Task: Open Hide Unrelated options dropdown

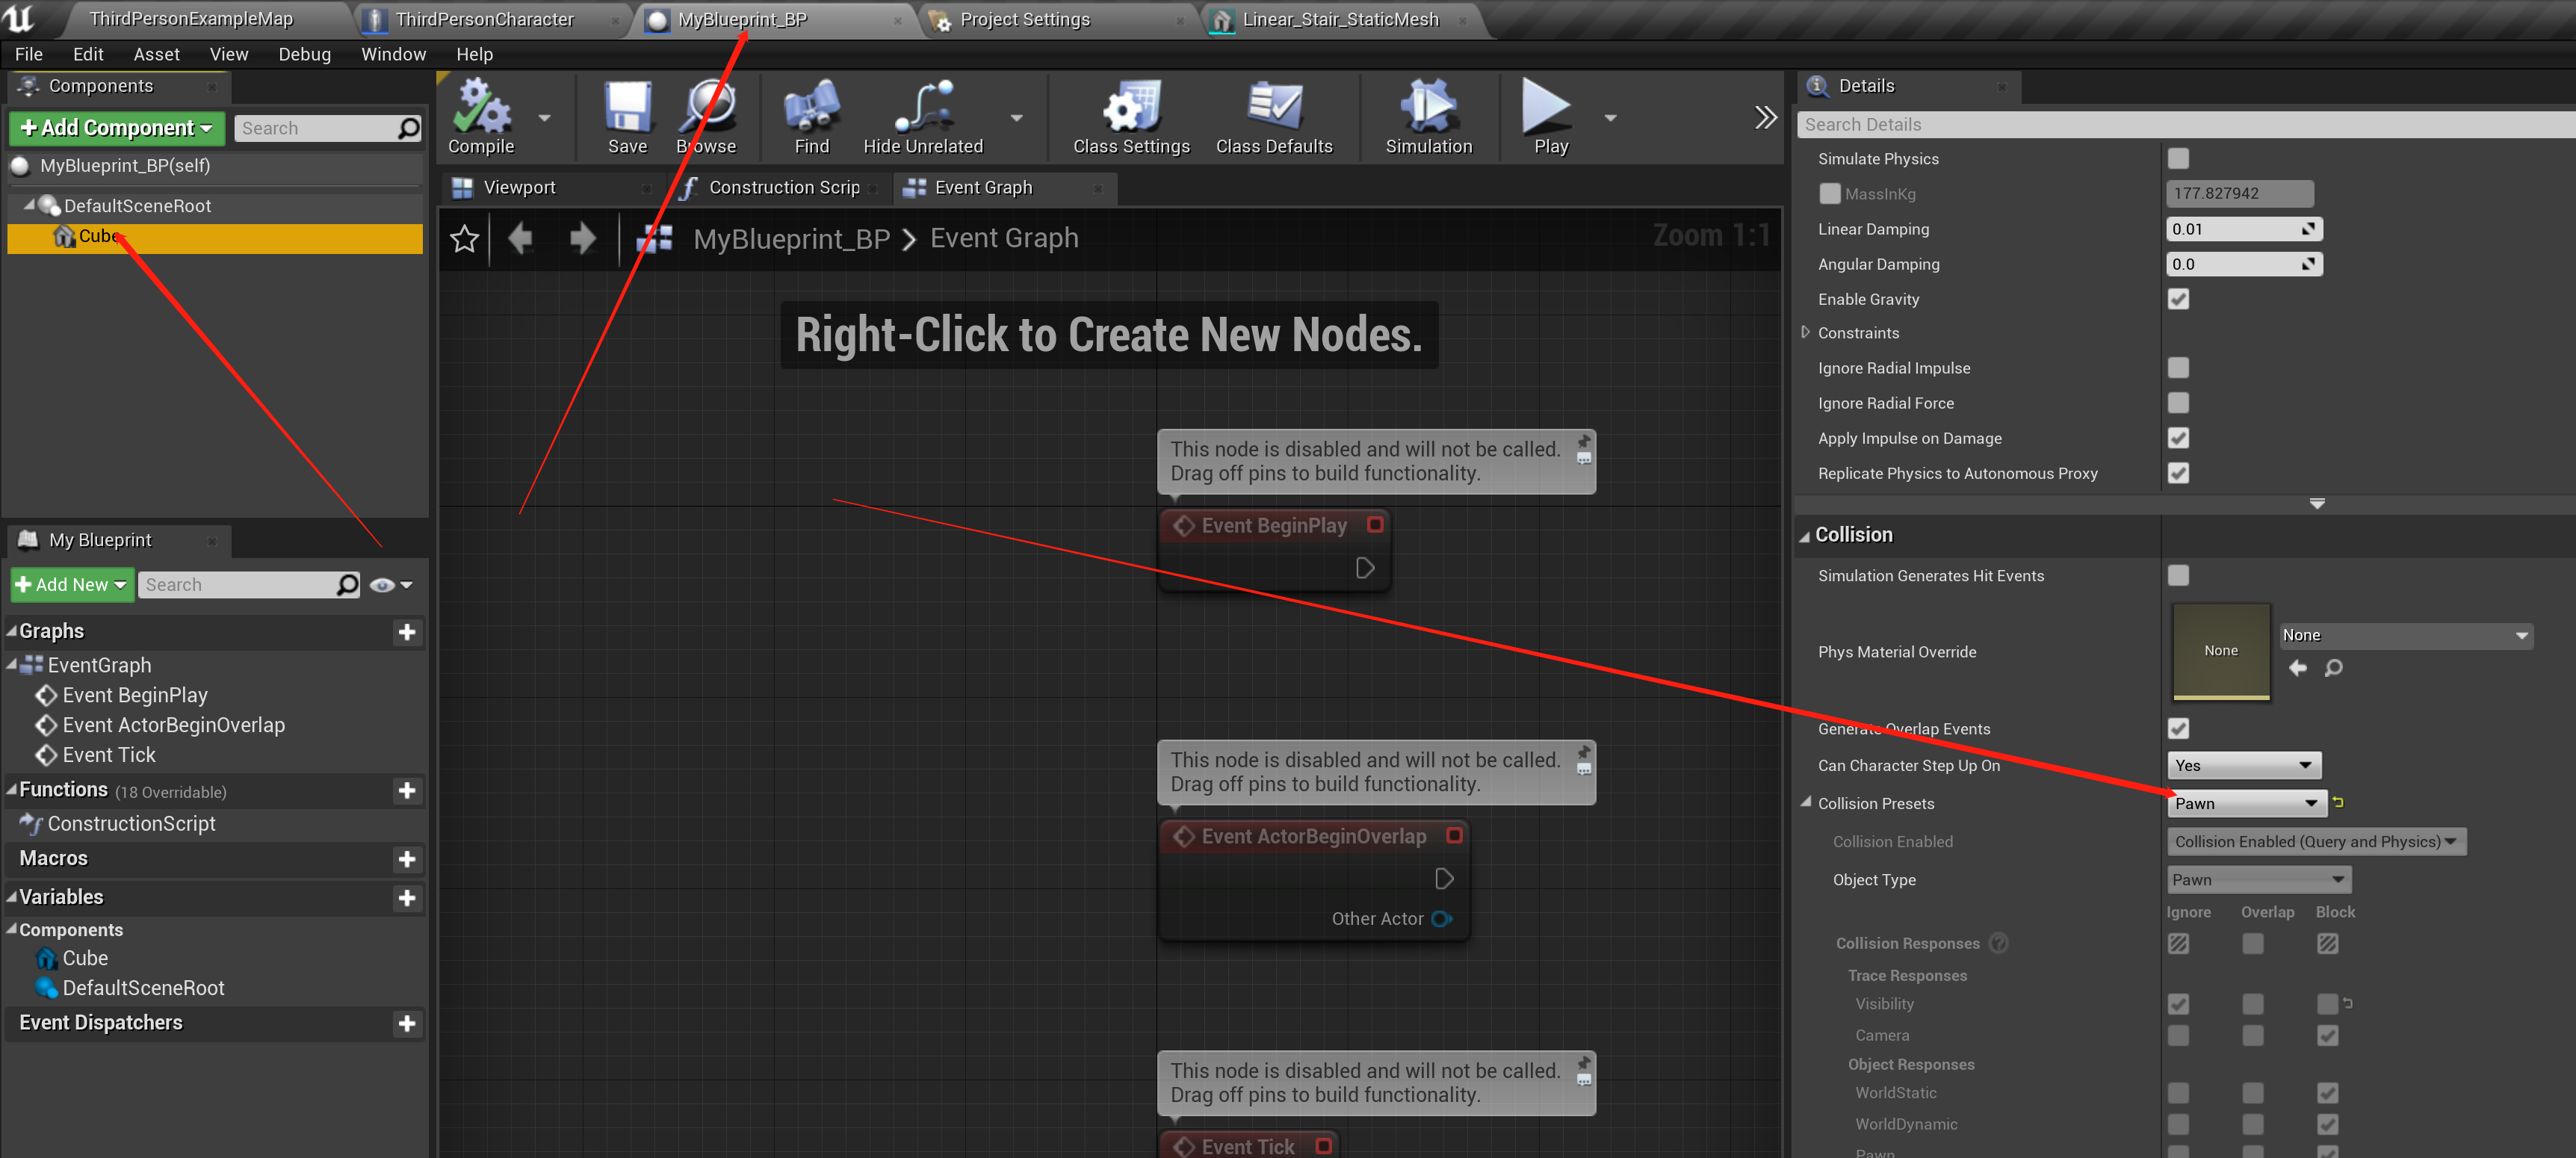Action: coord(1017,118)
